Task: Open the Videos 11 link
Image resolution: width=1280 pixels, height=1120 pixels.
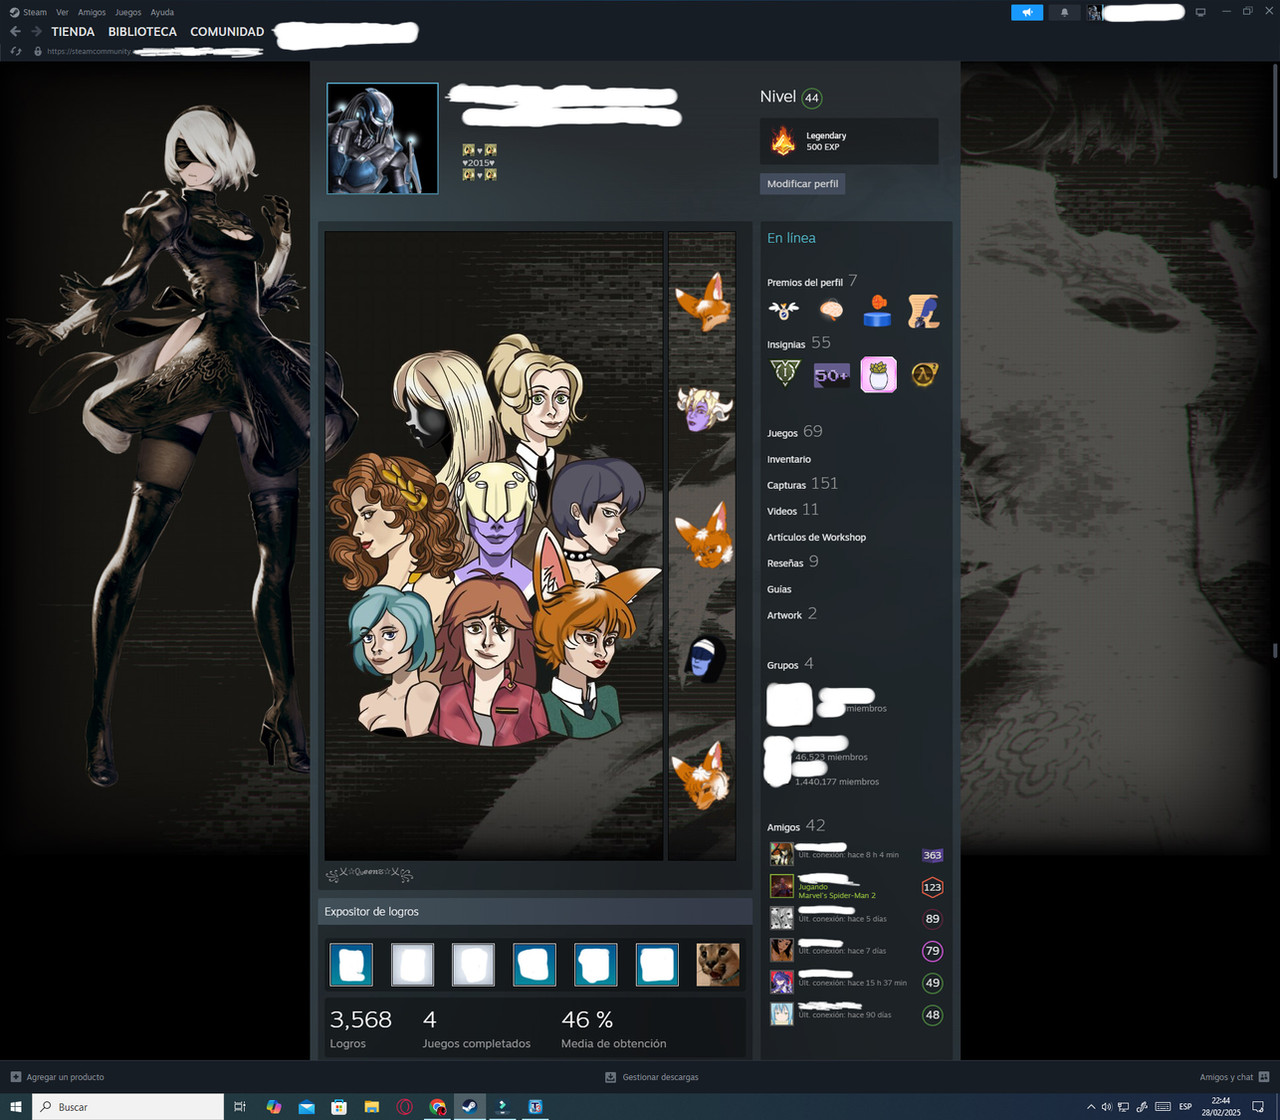Action: 793,510
